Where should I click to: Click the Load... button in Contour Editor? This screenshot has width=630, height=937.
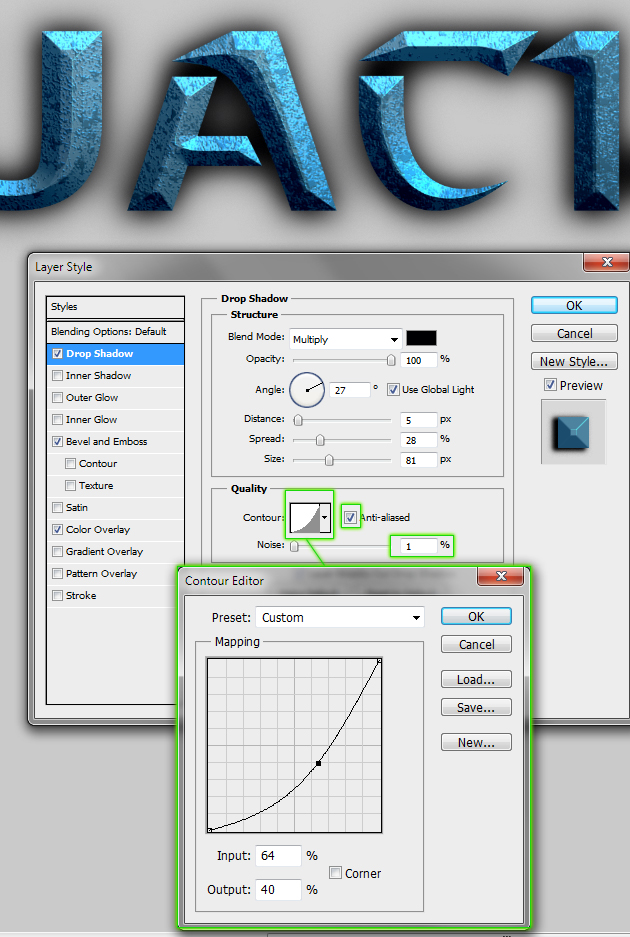(x=476, y=680)
